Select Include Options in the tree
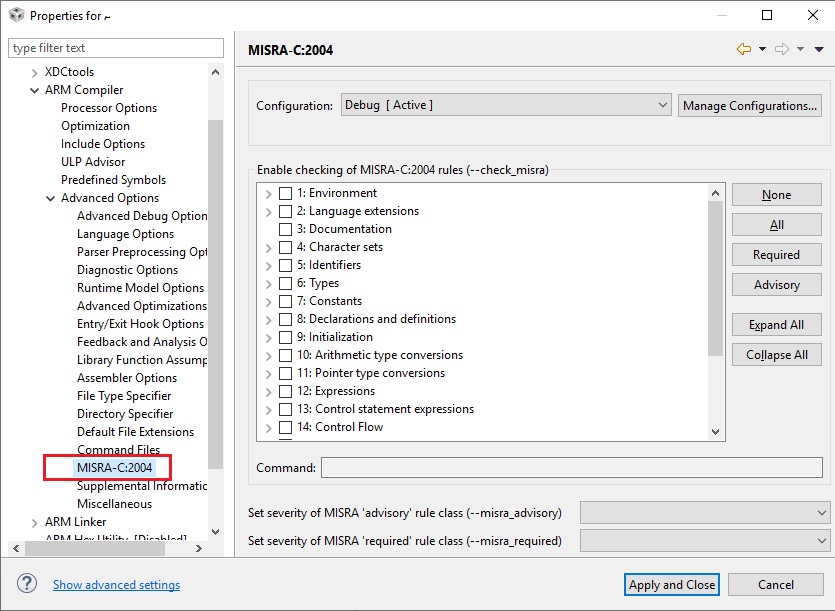The image size is (835, 611). [x=103, y=144]
